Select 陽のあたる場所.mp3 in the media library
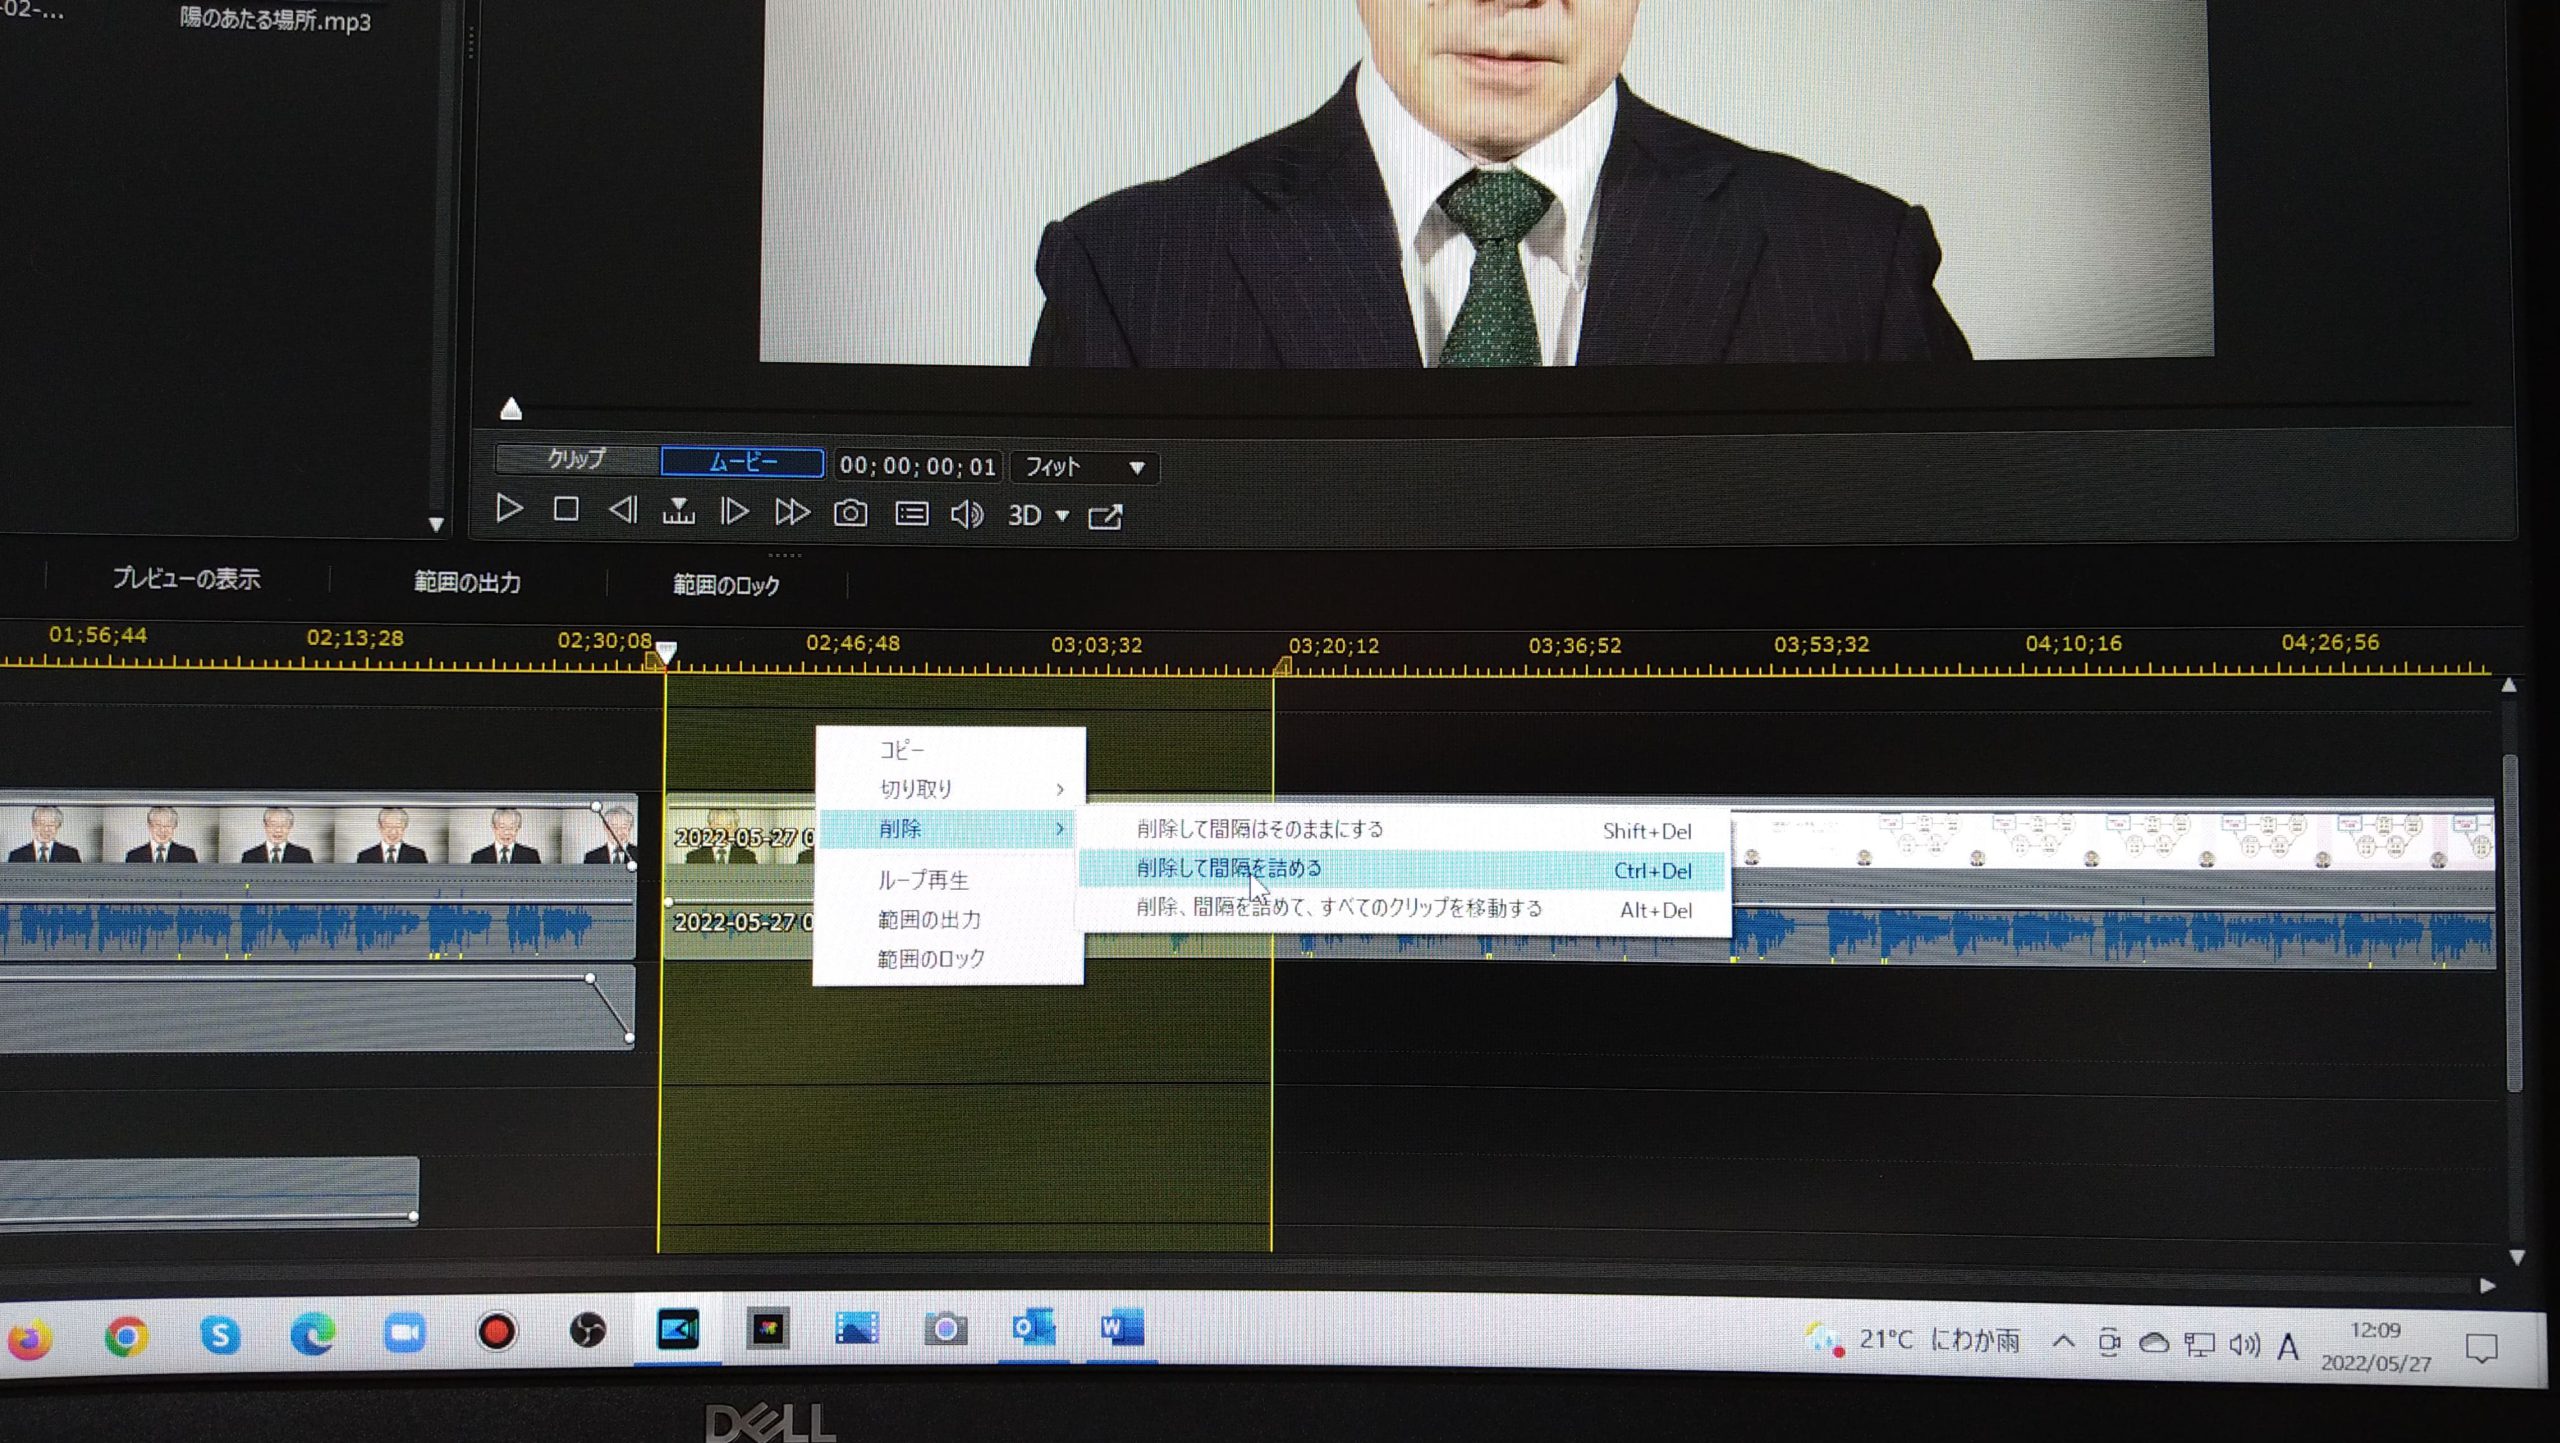The height and width of the screenshot is (1443, 2560). click(x=275, y=18)
